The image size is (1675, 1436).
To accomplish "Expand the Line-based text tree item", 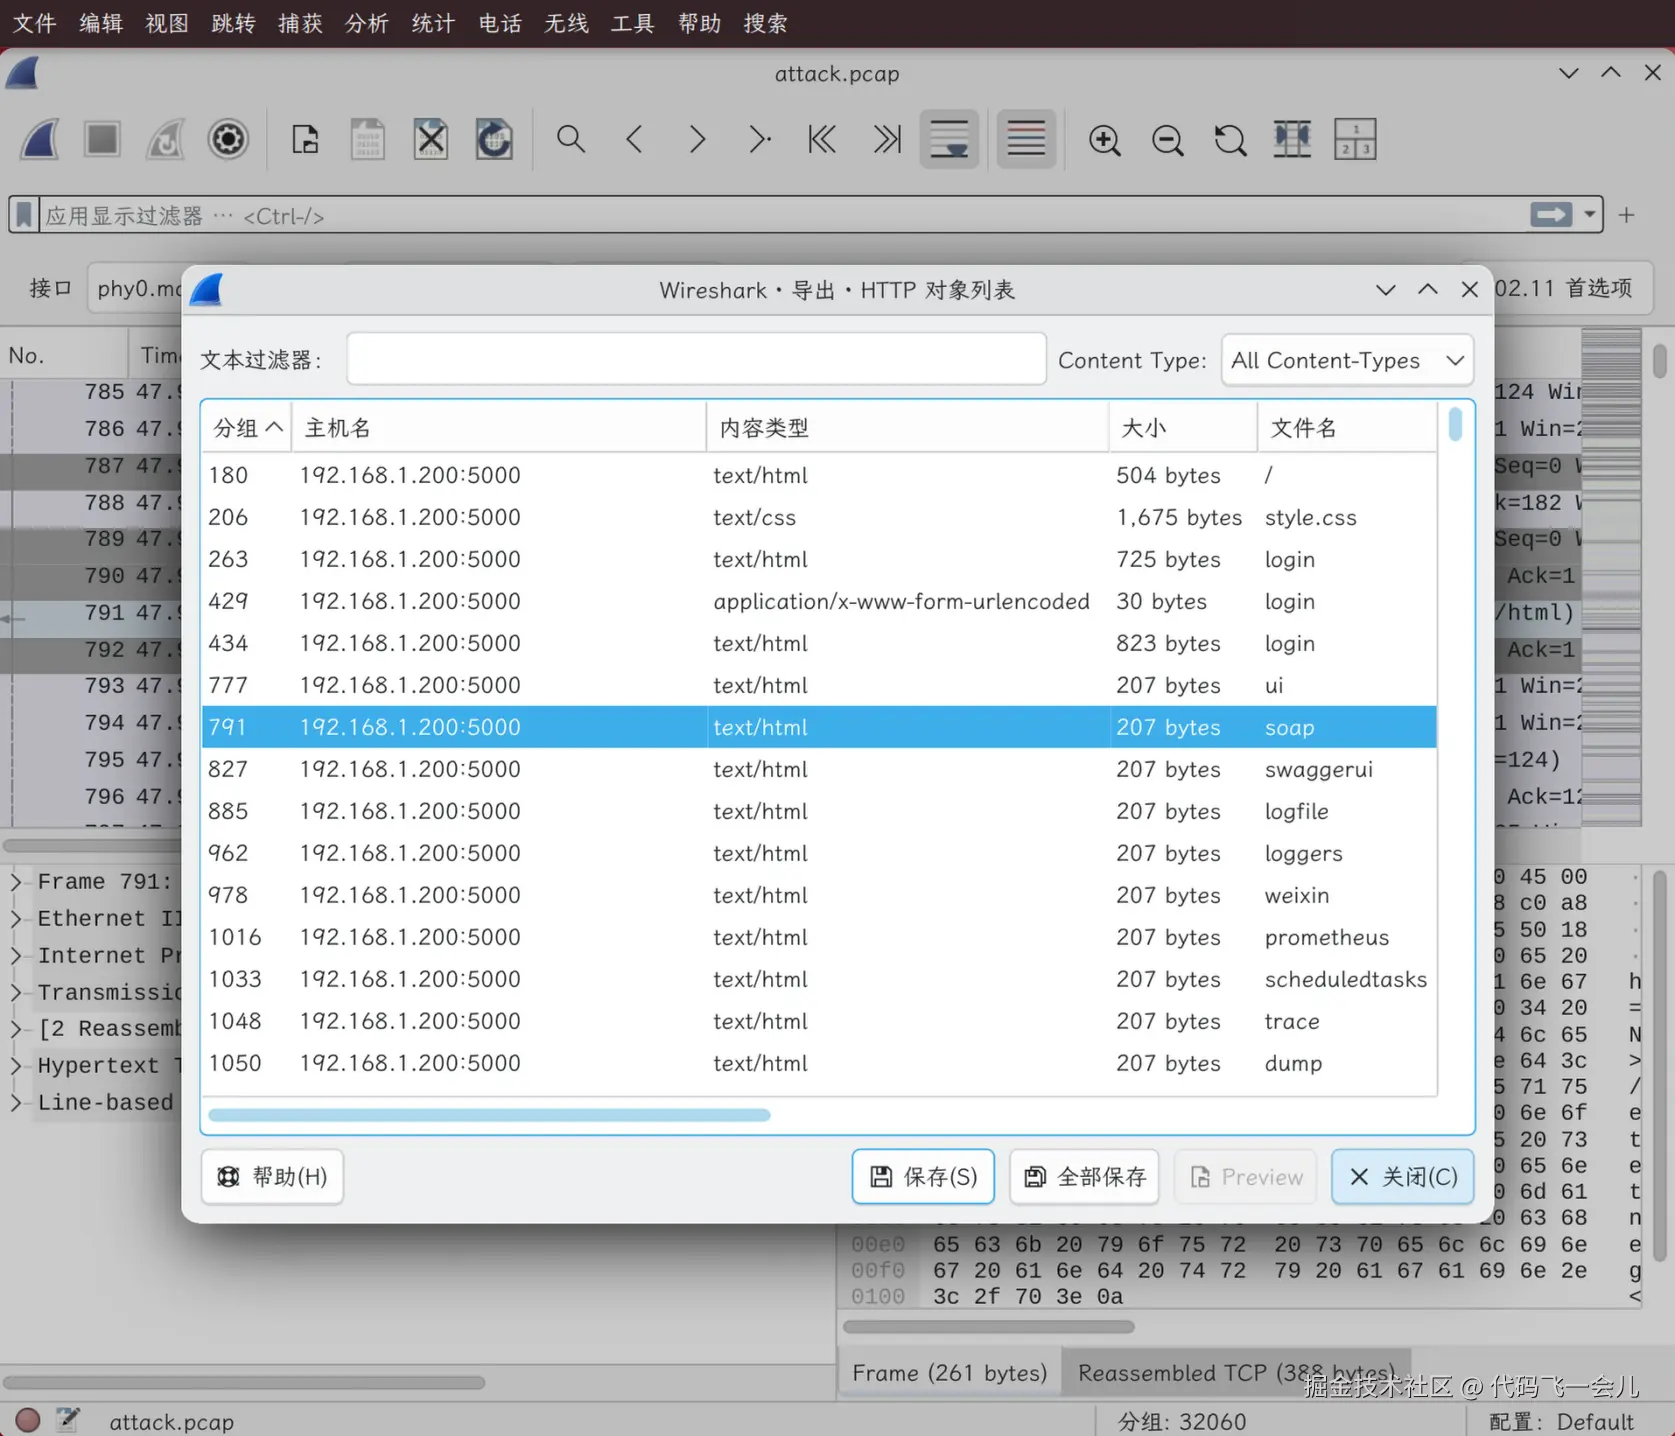I will [x=16, y=1103].
